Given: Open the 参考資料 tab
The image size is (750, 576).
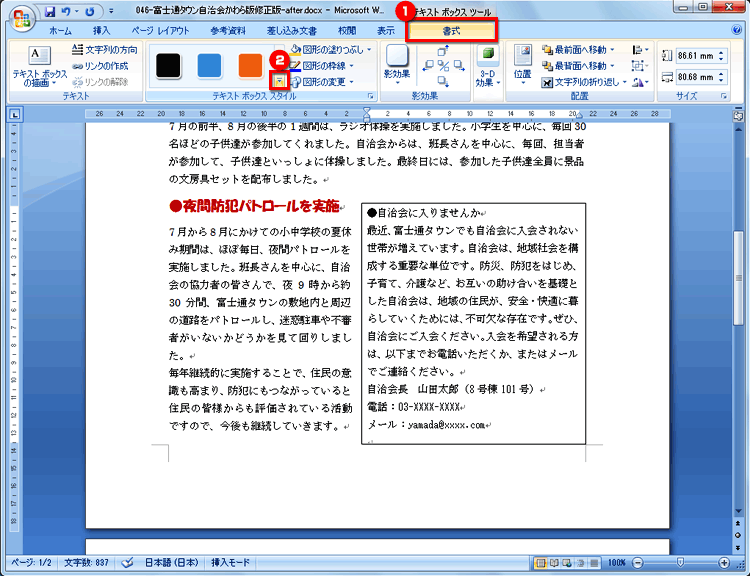Looking at the screenshot, I should click(x=228, y=31).
